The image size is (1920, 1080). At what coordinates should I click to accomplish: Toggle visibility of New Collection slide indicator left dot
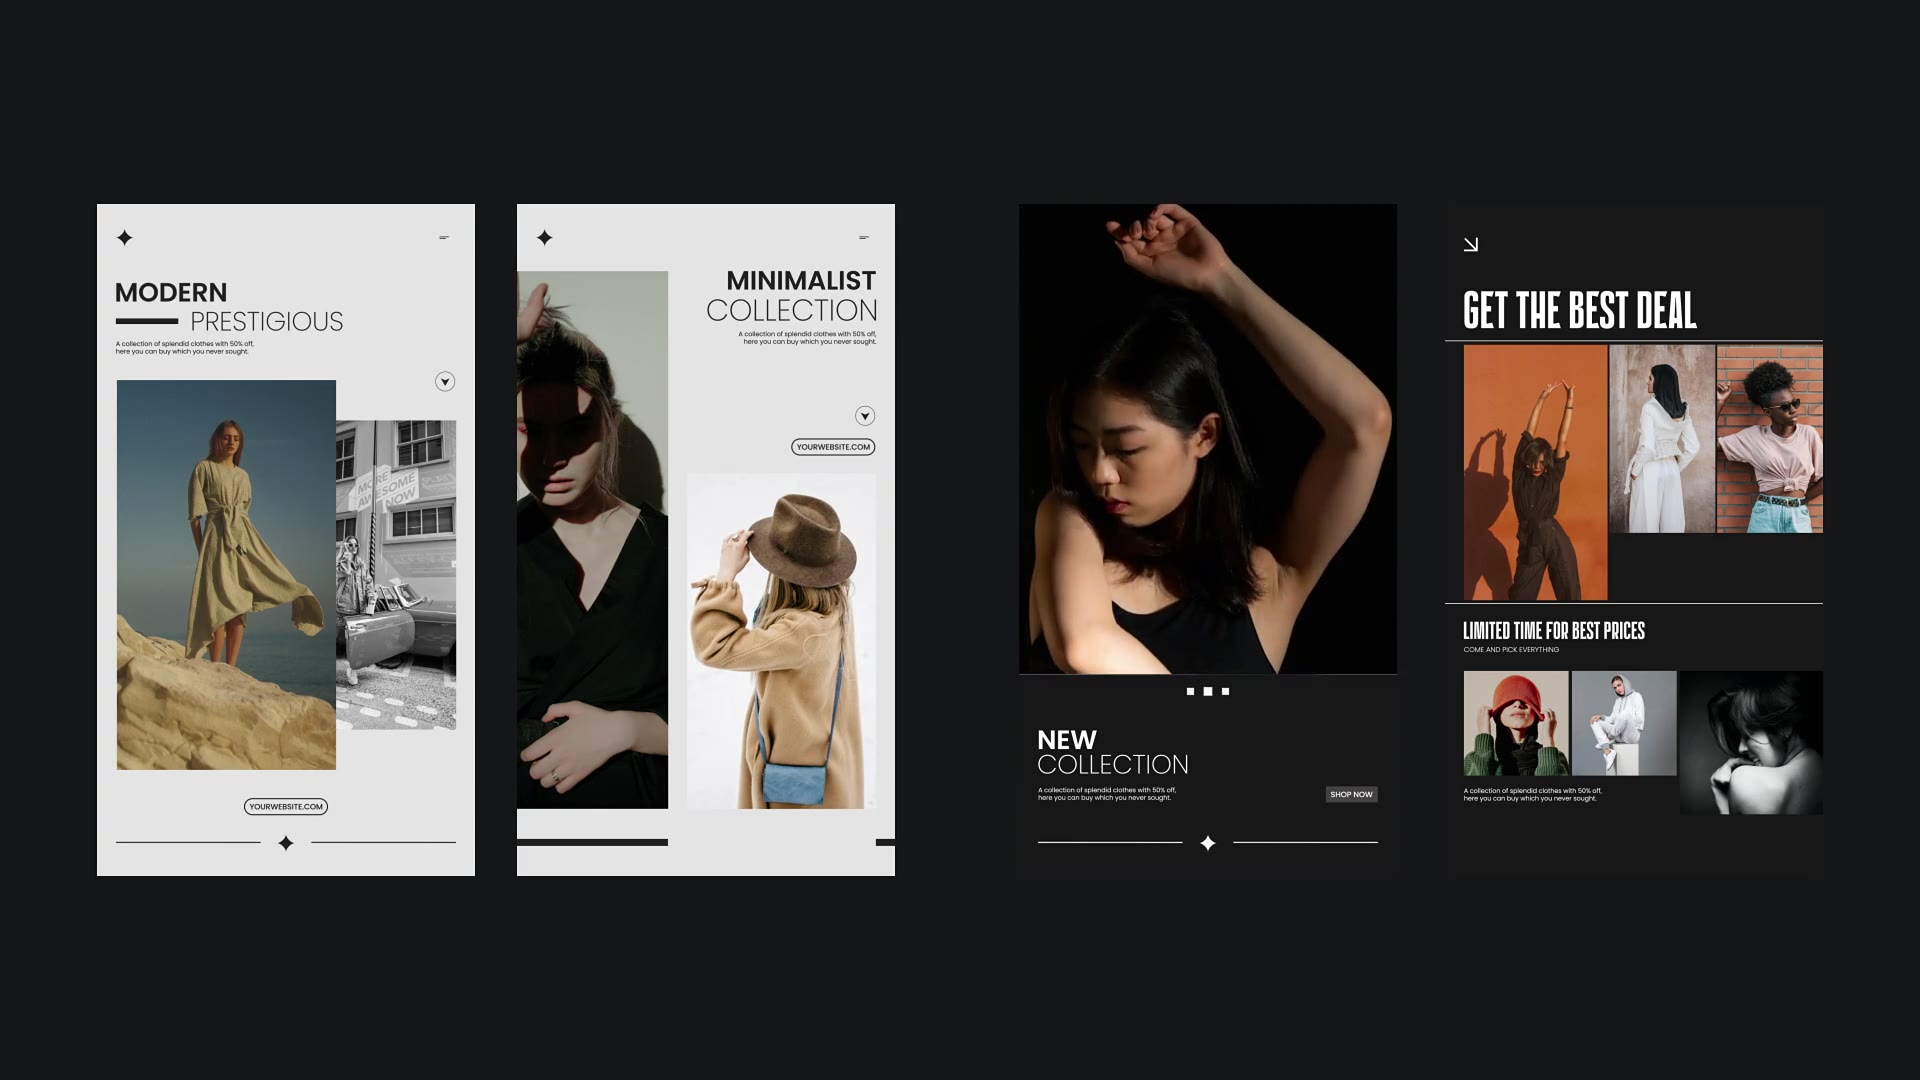(1189, 691)
